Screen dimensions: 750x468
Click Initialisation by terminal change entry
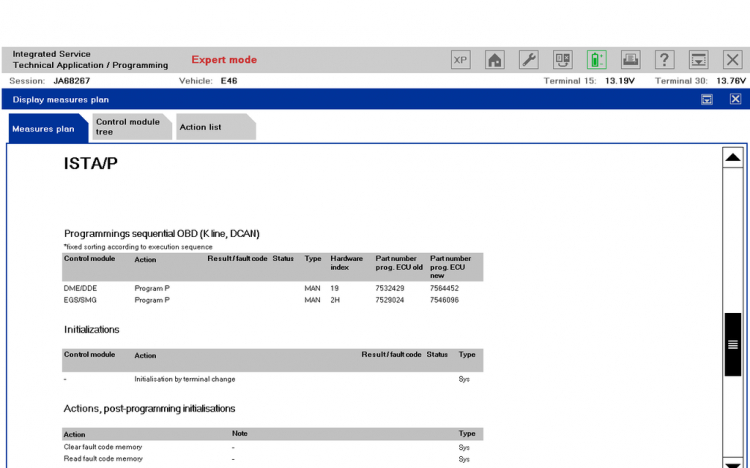pos(185,379)
